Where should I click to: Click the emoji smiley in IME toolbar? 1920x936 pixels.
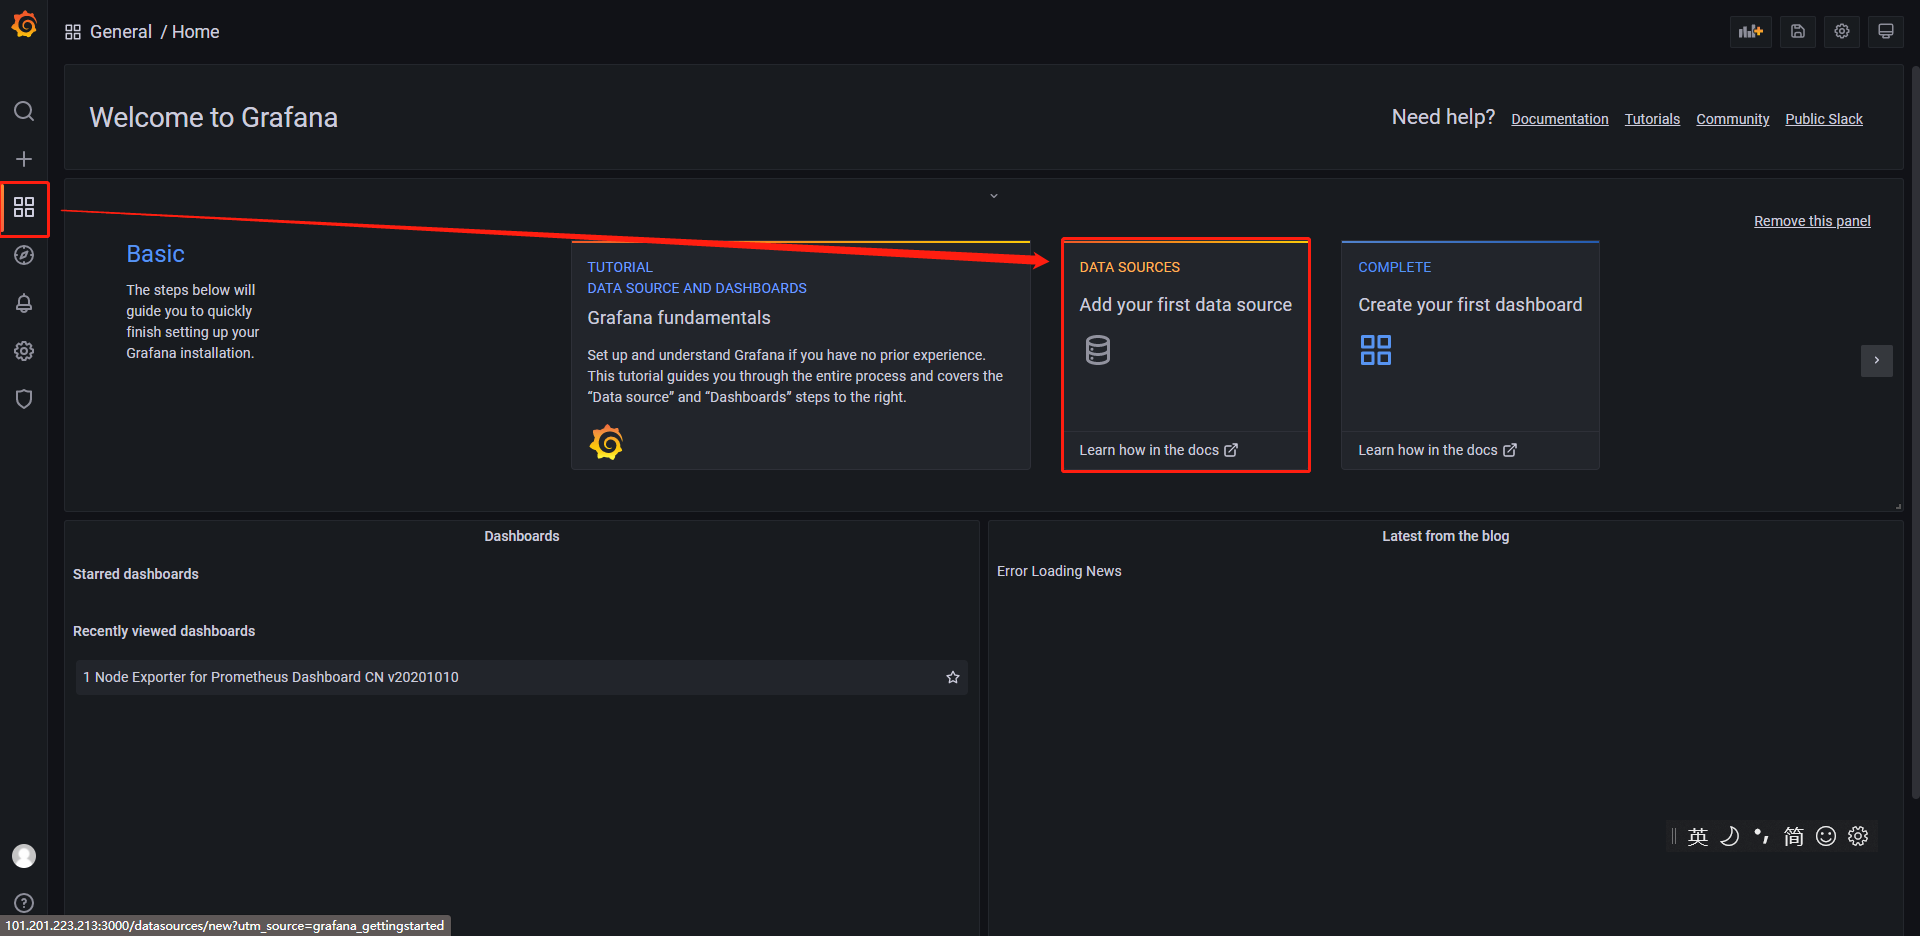coord(1826,836)
